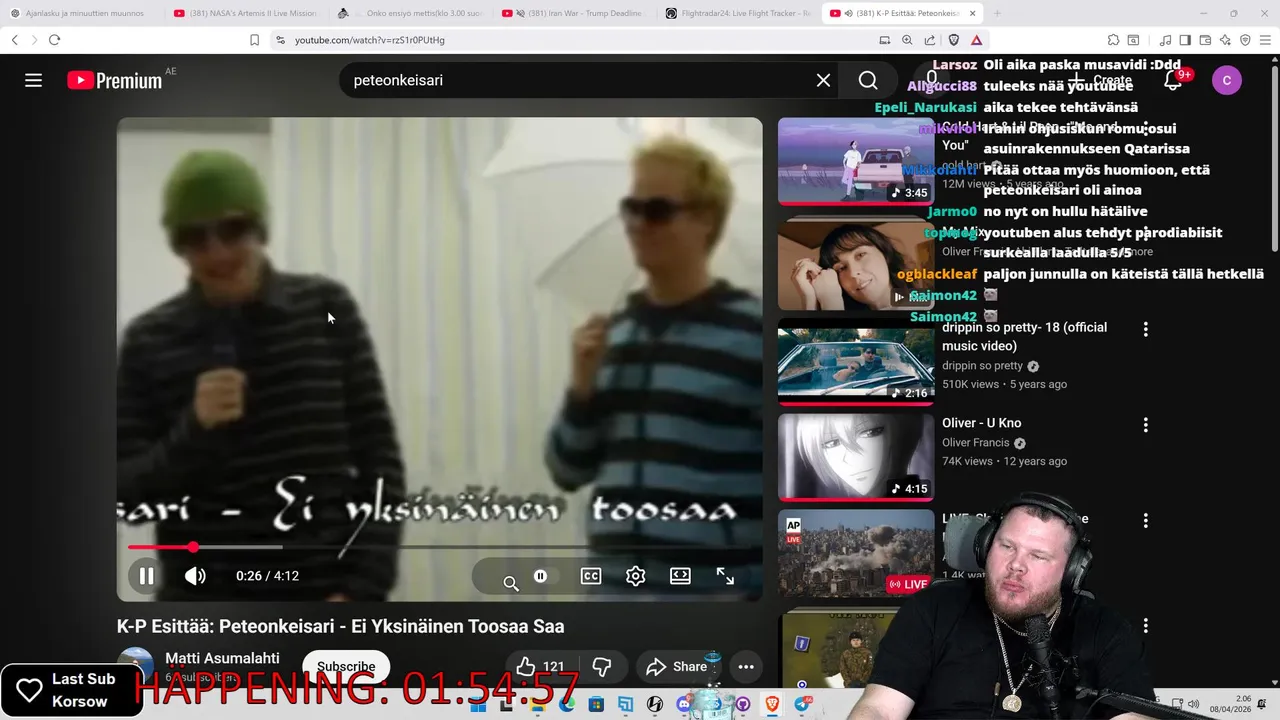Like the video with 121 likes
1280x720 pixels.
tap(539, 666)
